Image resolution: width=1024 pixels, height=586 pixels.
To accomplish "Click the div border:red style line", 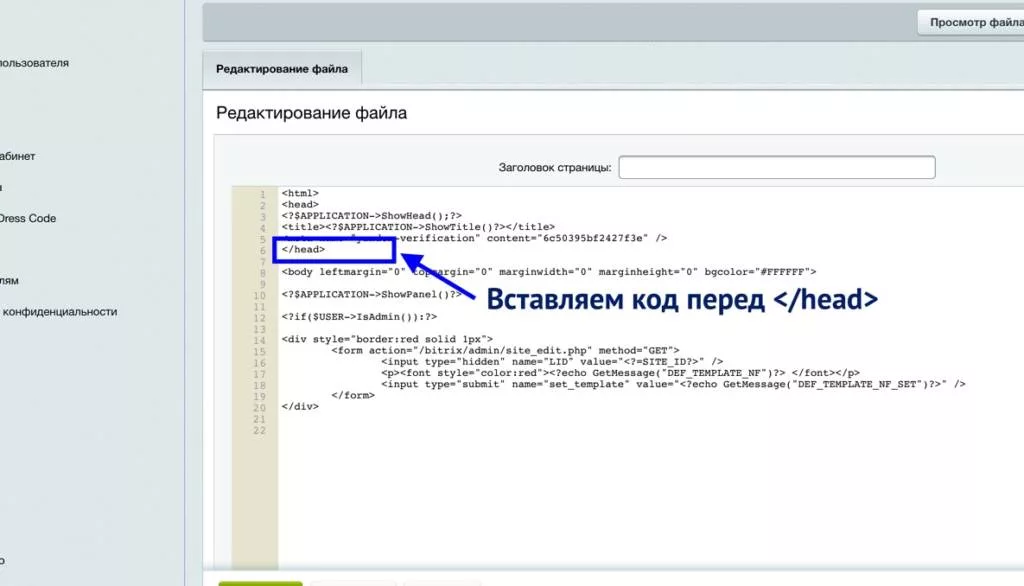I will 387,339.
